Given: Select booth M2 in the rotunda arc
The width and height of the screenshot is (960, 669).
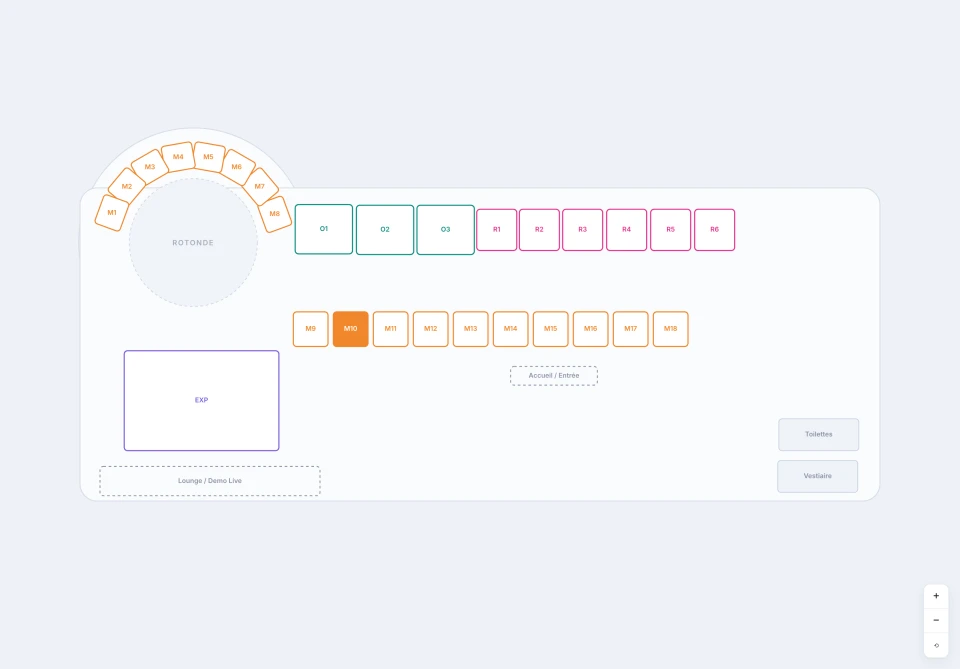Looking at the screenshot, I should pyautogui.click(x=127, y=186).
